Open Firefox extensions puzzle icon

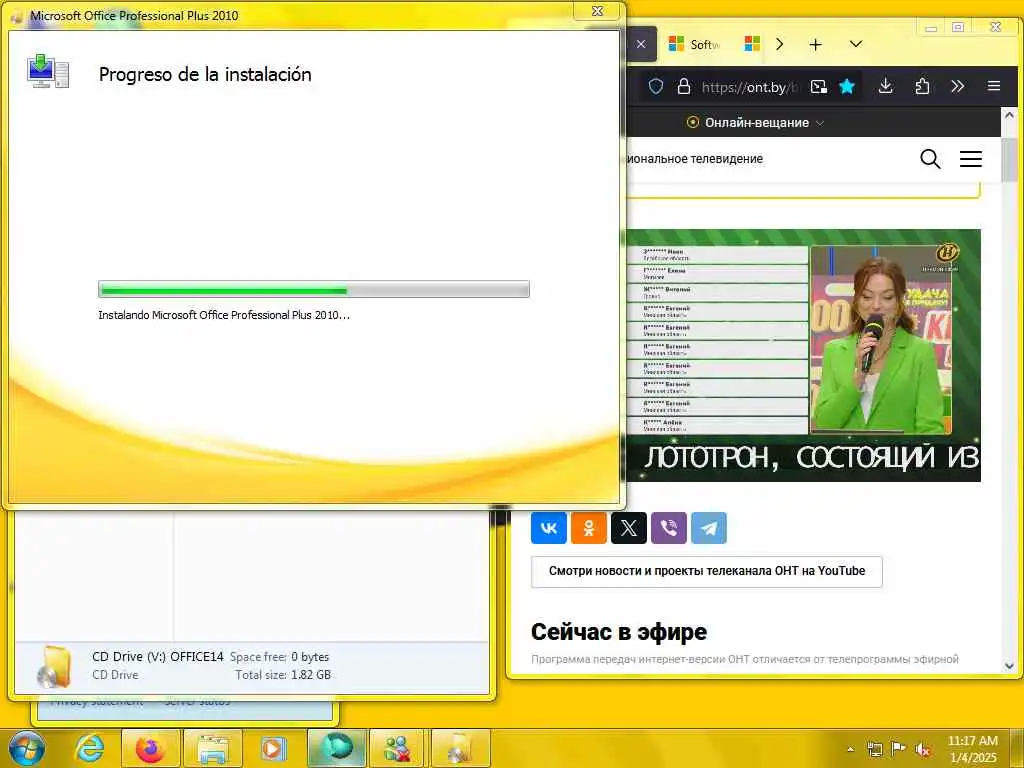[x=922, y=86]
